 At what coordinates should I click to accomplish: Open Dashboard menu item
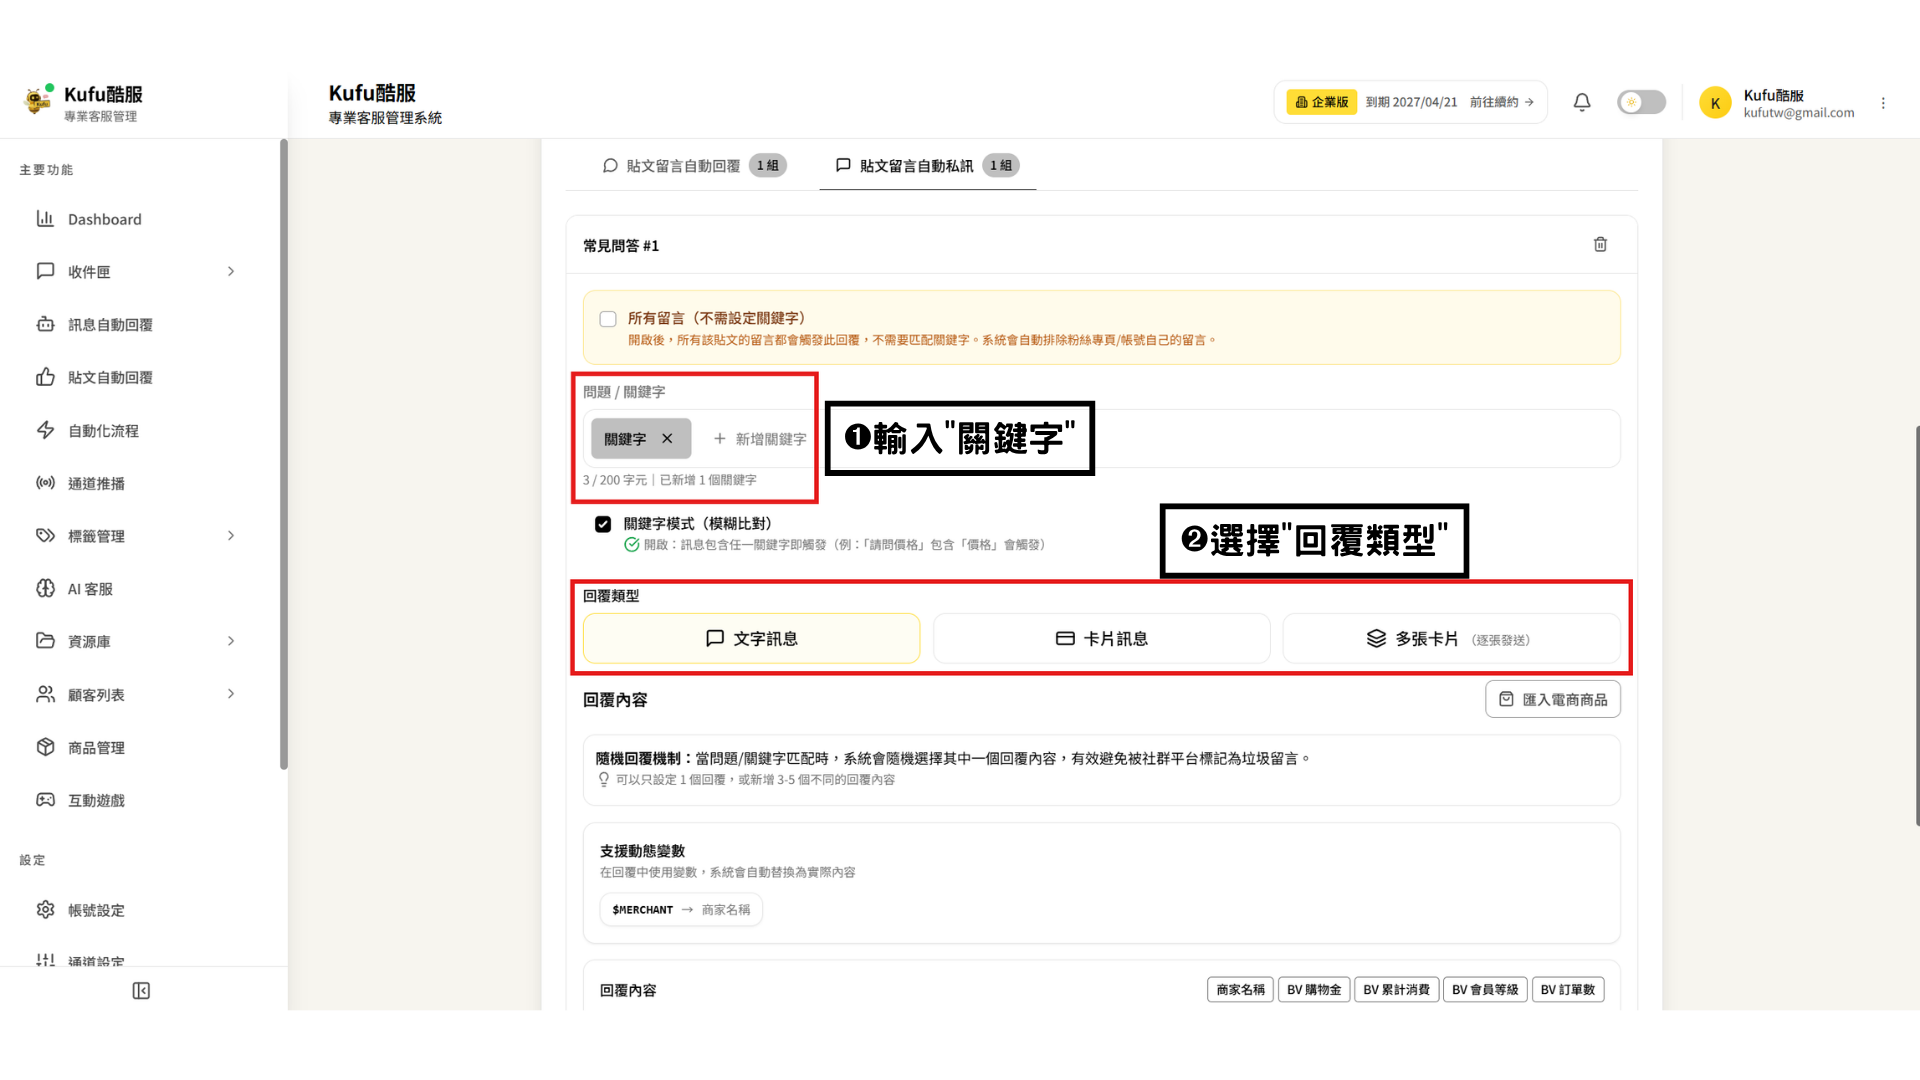[x=140, y=219]
